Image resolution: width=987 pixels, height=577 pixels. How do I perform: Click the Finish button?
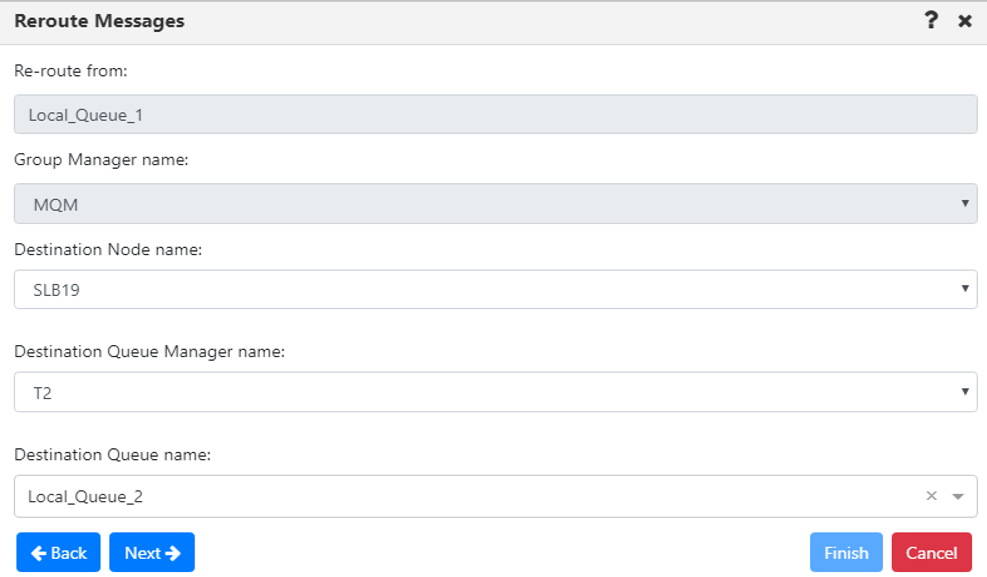(x=846, y=552)
